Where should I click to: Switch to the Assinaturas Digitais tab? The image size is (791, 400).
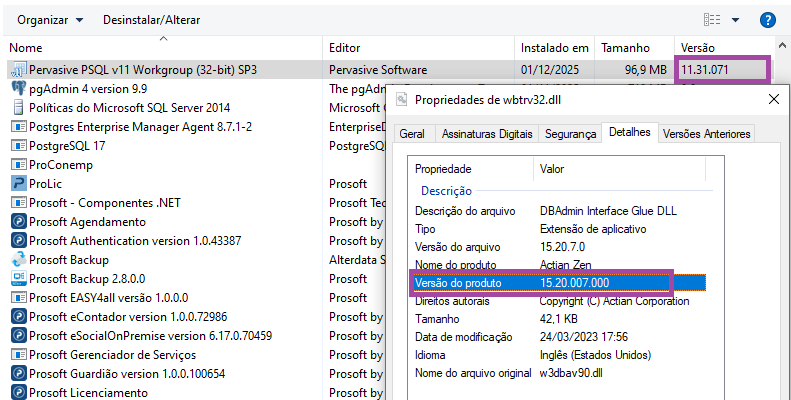pos(487,134)
